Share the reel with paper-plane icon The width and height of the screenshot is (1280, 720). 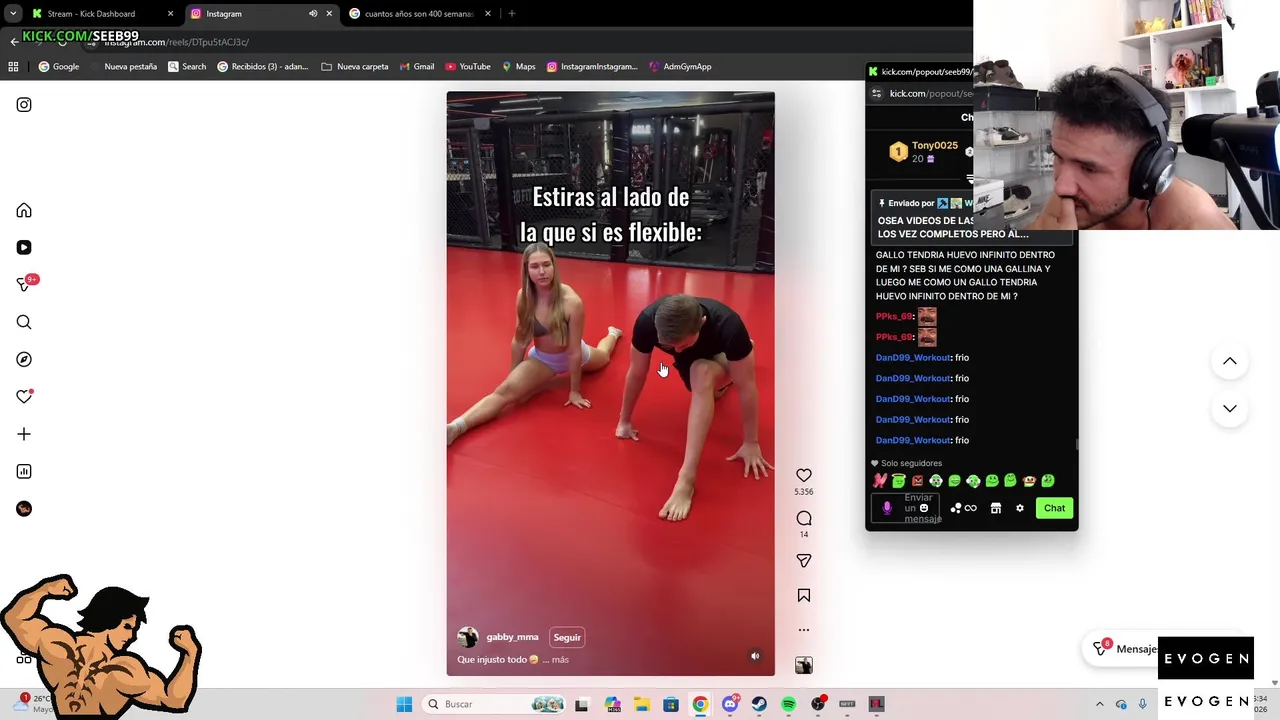pyautogui.click(x=804, y=561)
